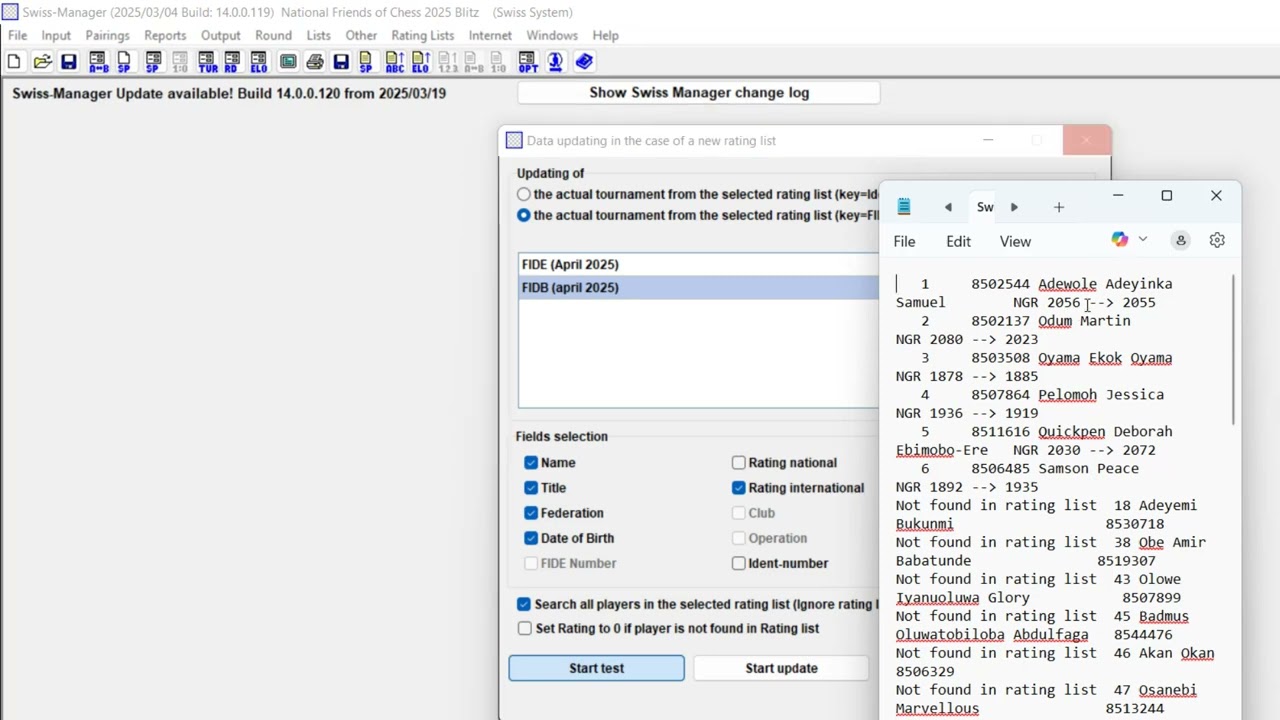Open the Input menu
Image resolution: width=1280 pixels, height=720 pixels.
tap(56, 35)
